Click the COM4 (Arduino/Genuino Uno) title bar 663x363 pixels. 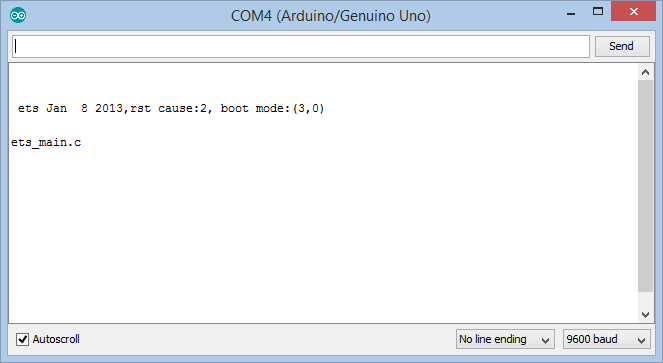(331, 16)
